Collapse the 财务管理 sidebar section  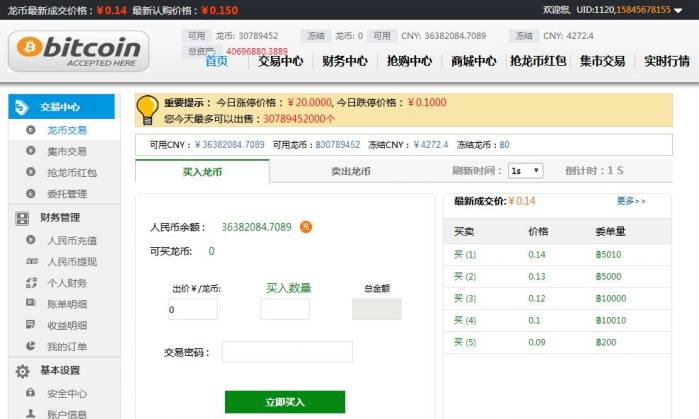(60, 217)
